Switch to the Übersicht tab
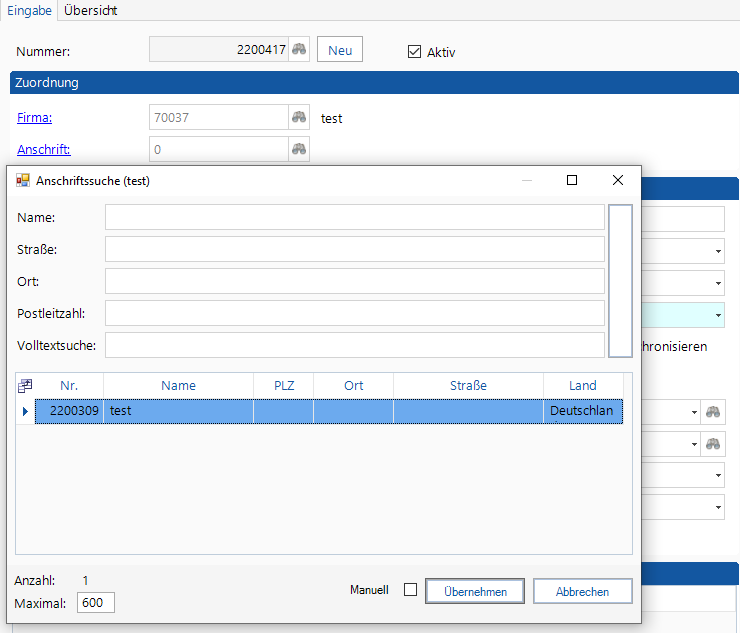 (x=91, y=10)
